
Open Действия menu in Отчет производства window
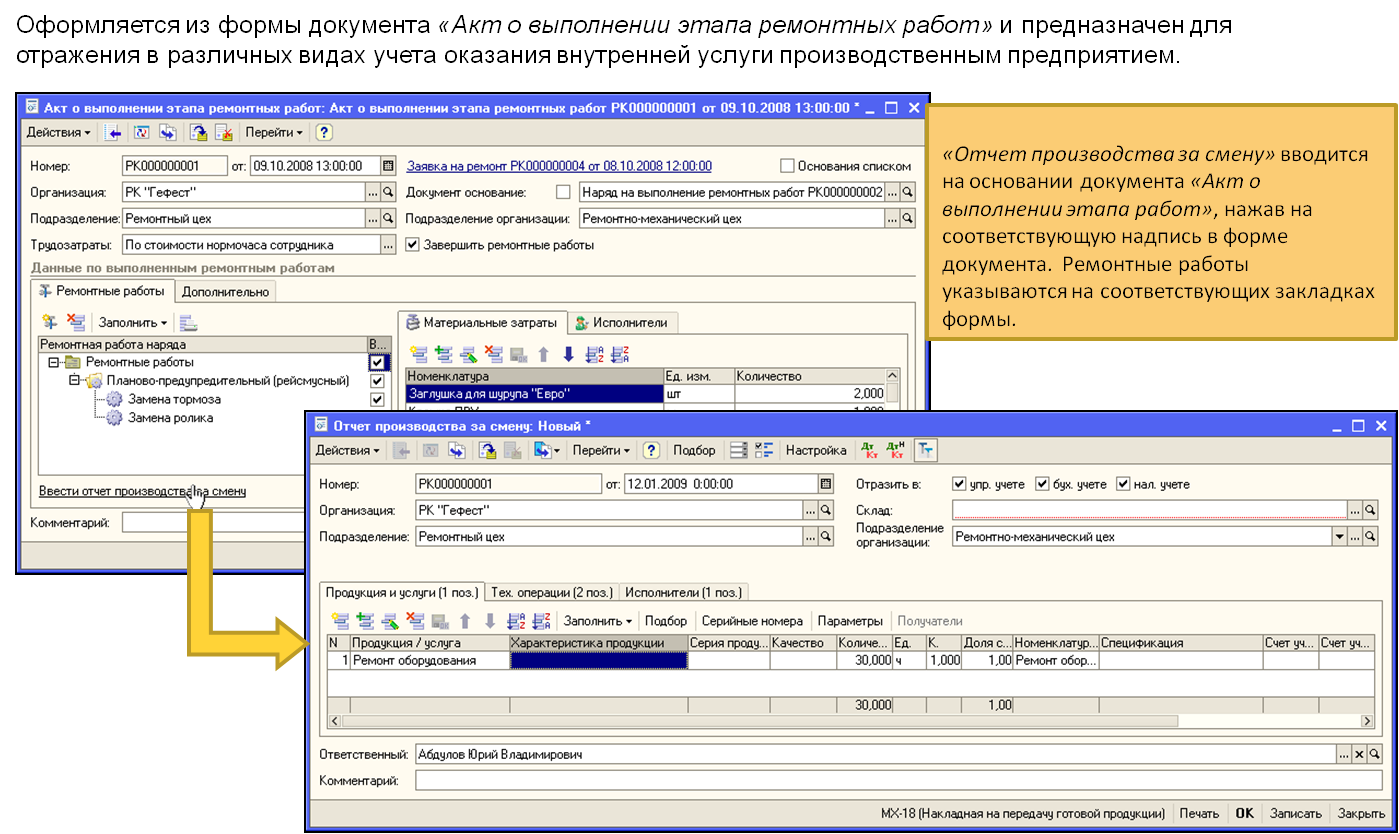pyautogui.click(x=348, y=451)
